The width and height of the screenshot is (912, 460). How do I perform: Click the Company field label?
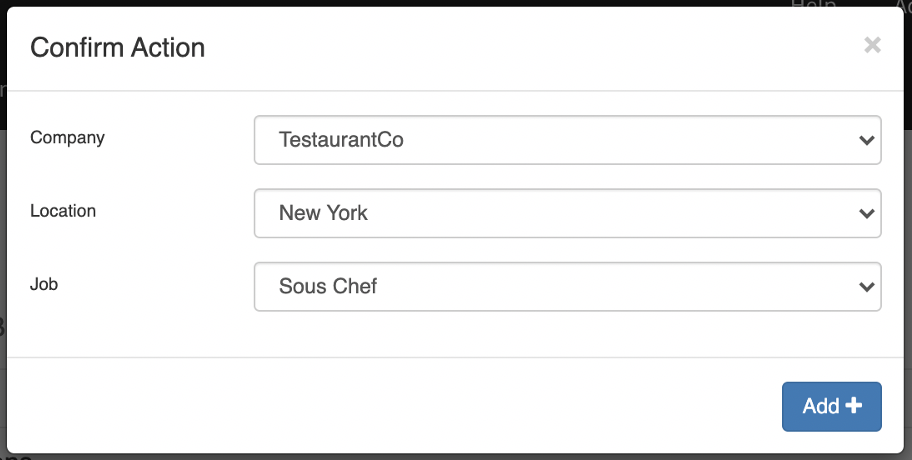[x=67, y=138]
